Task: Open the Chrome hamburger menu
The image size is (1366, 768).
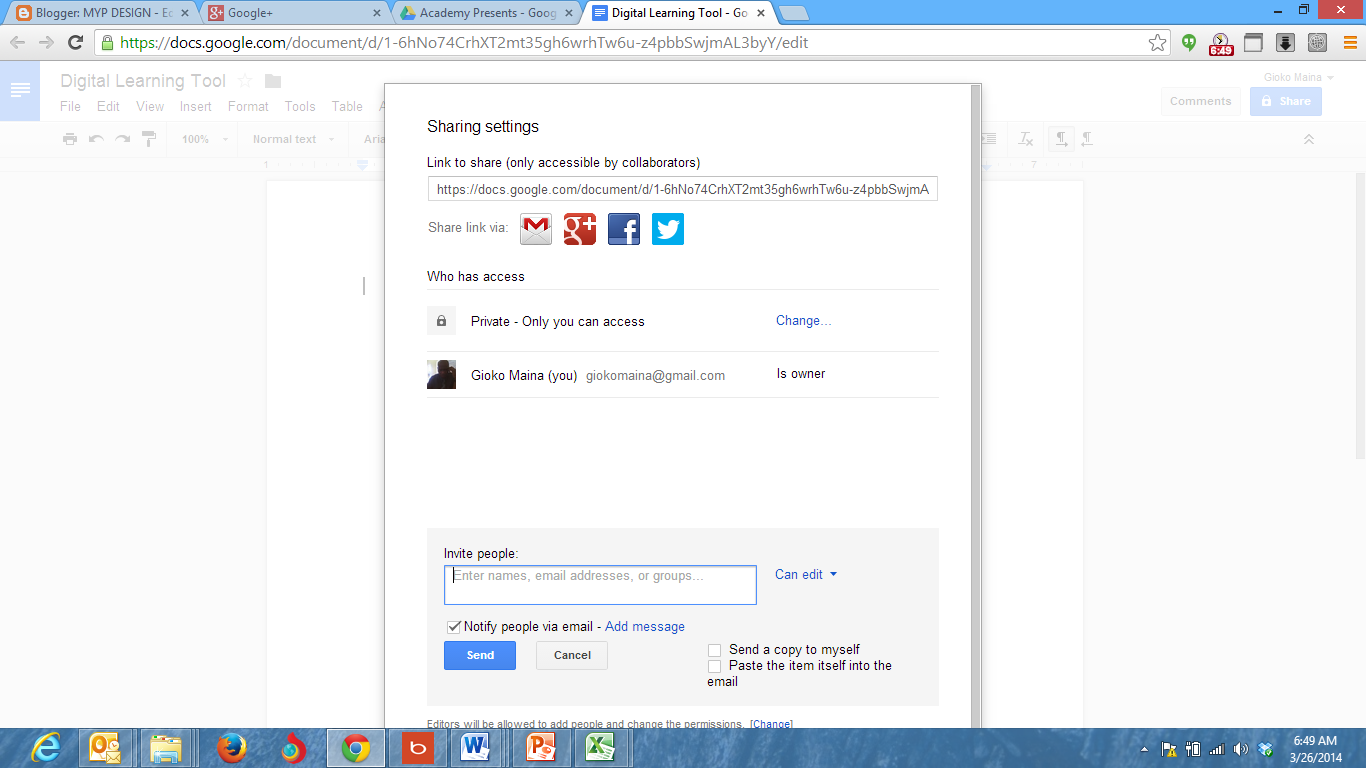Action: pos(1349,42)
